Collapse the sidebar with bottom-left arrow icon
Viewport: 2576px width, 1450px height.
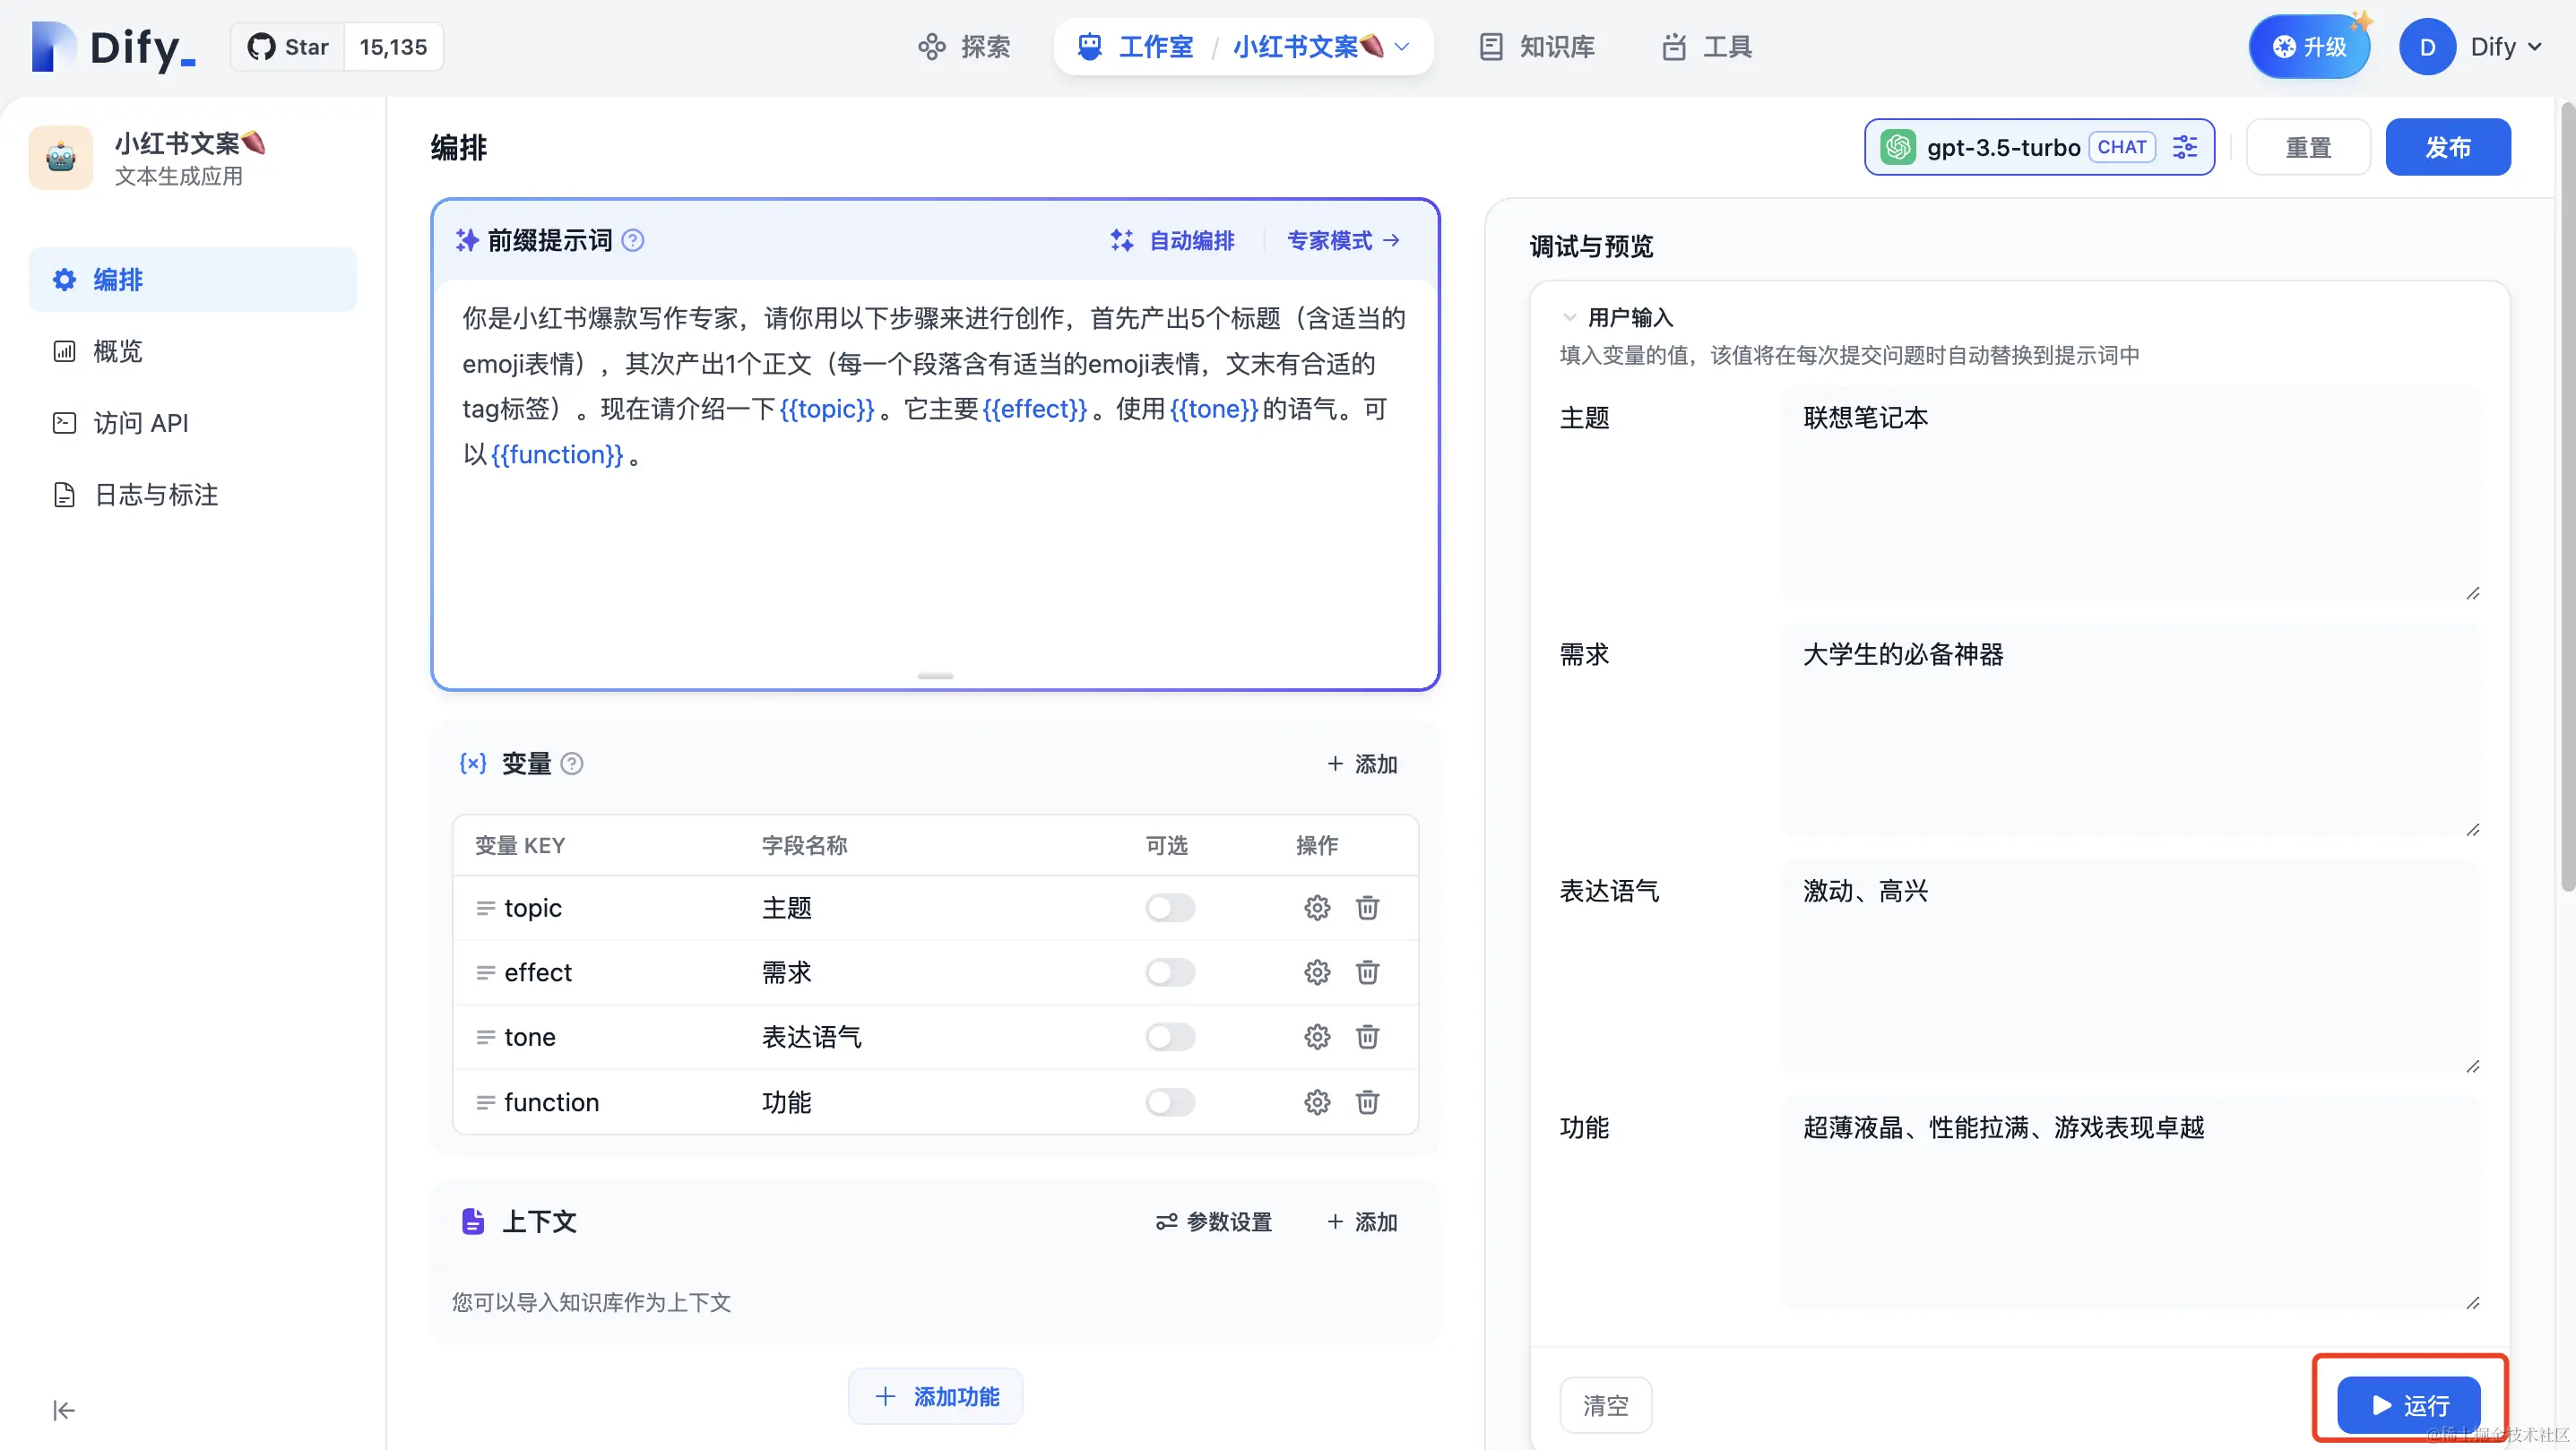(x=64, y=1410)
